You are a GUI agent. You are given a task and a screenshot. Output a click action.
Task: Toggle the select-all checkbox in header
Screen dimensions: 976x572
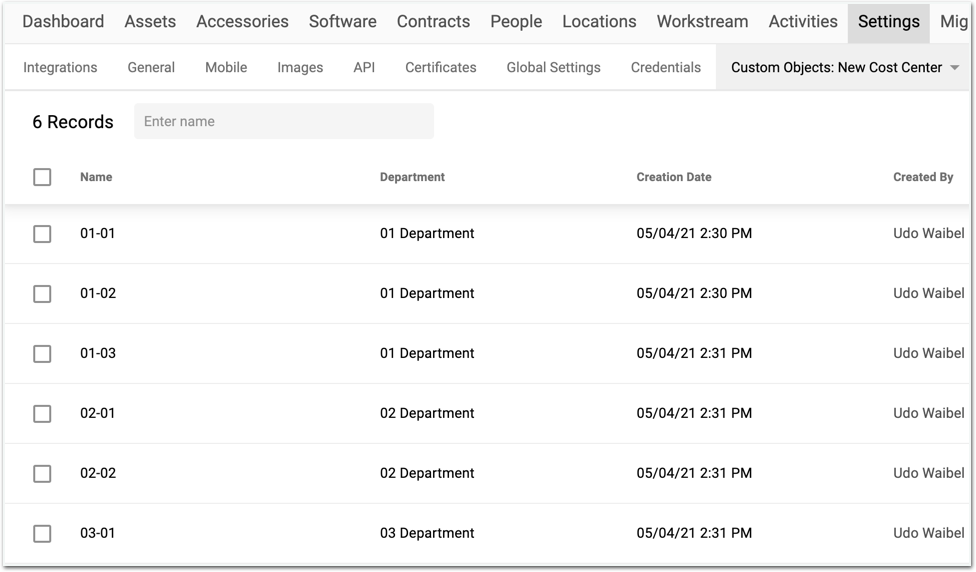tap(42, 177)
